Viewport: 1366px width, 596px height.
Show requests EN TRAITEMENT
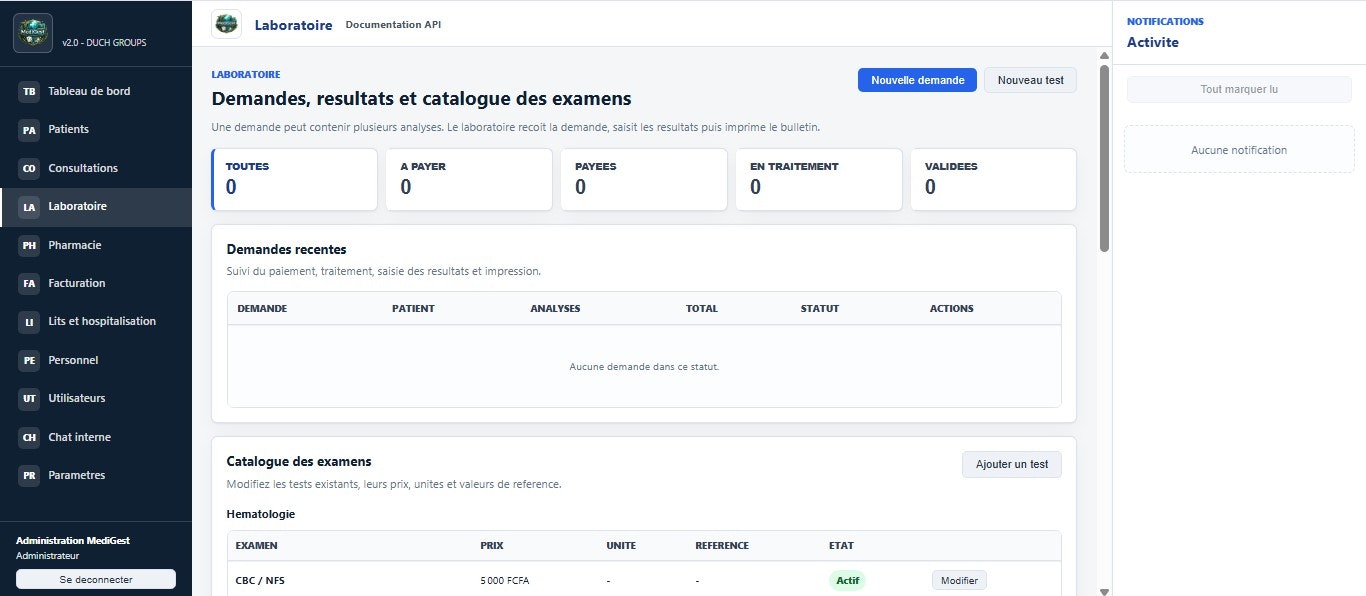pyautogui.click(x=819, y=180)
